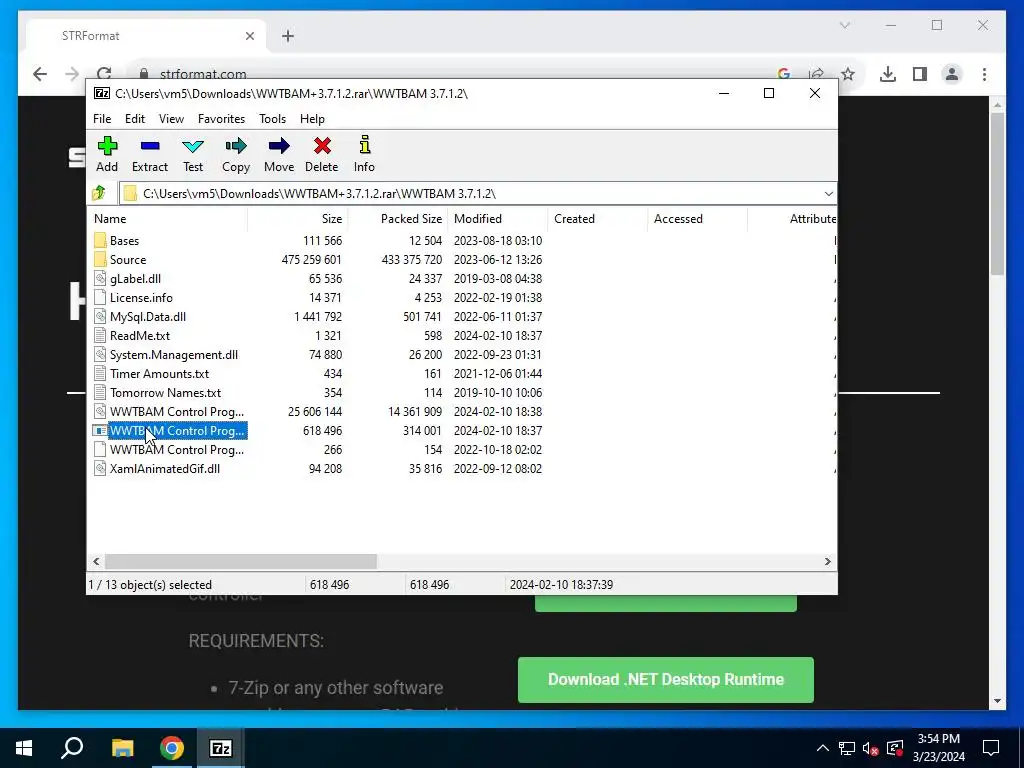
Task: Open the Favorites menu
Action: pos(221,119)
